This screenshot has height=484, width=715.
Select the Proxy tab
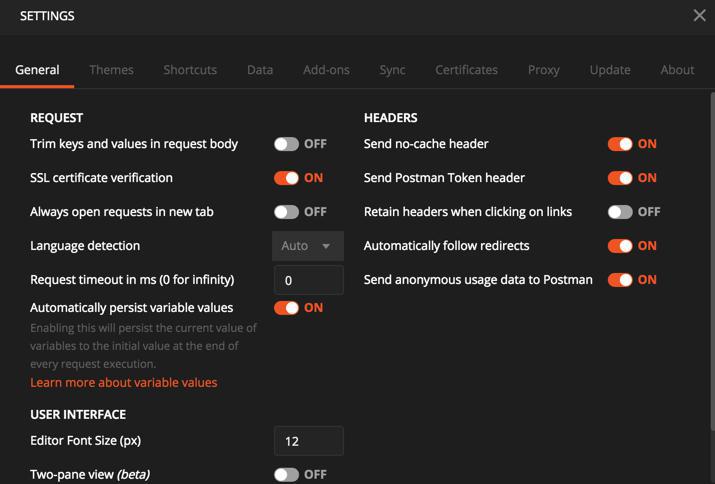[544, 70]
